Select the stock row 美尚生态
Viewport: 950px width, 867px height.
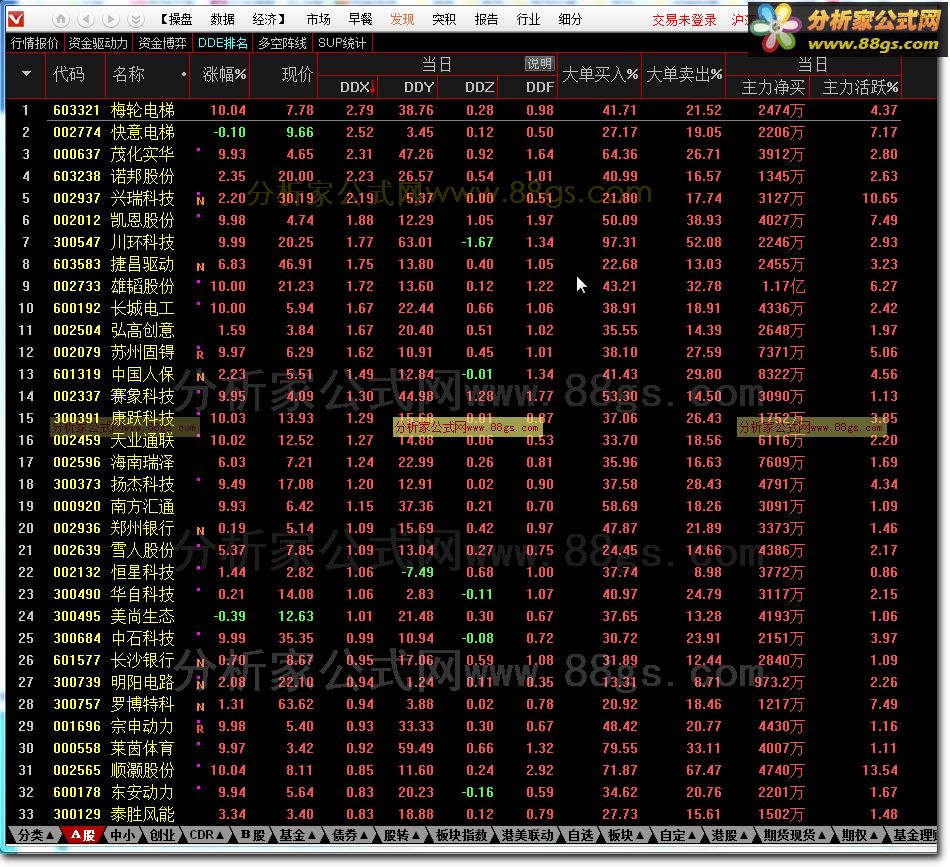pyautogui.click(x=453, y=616)
